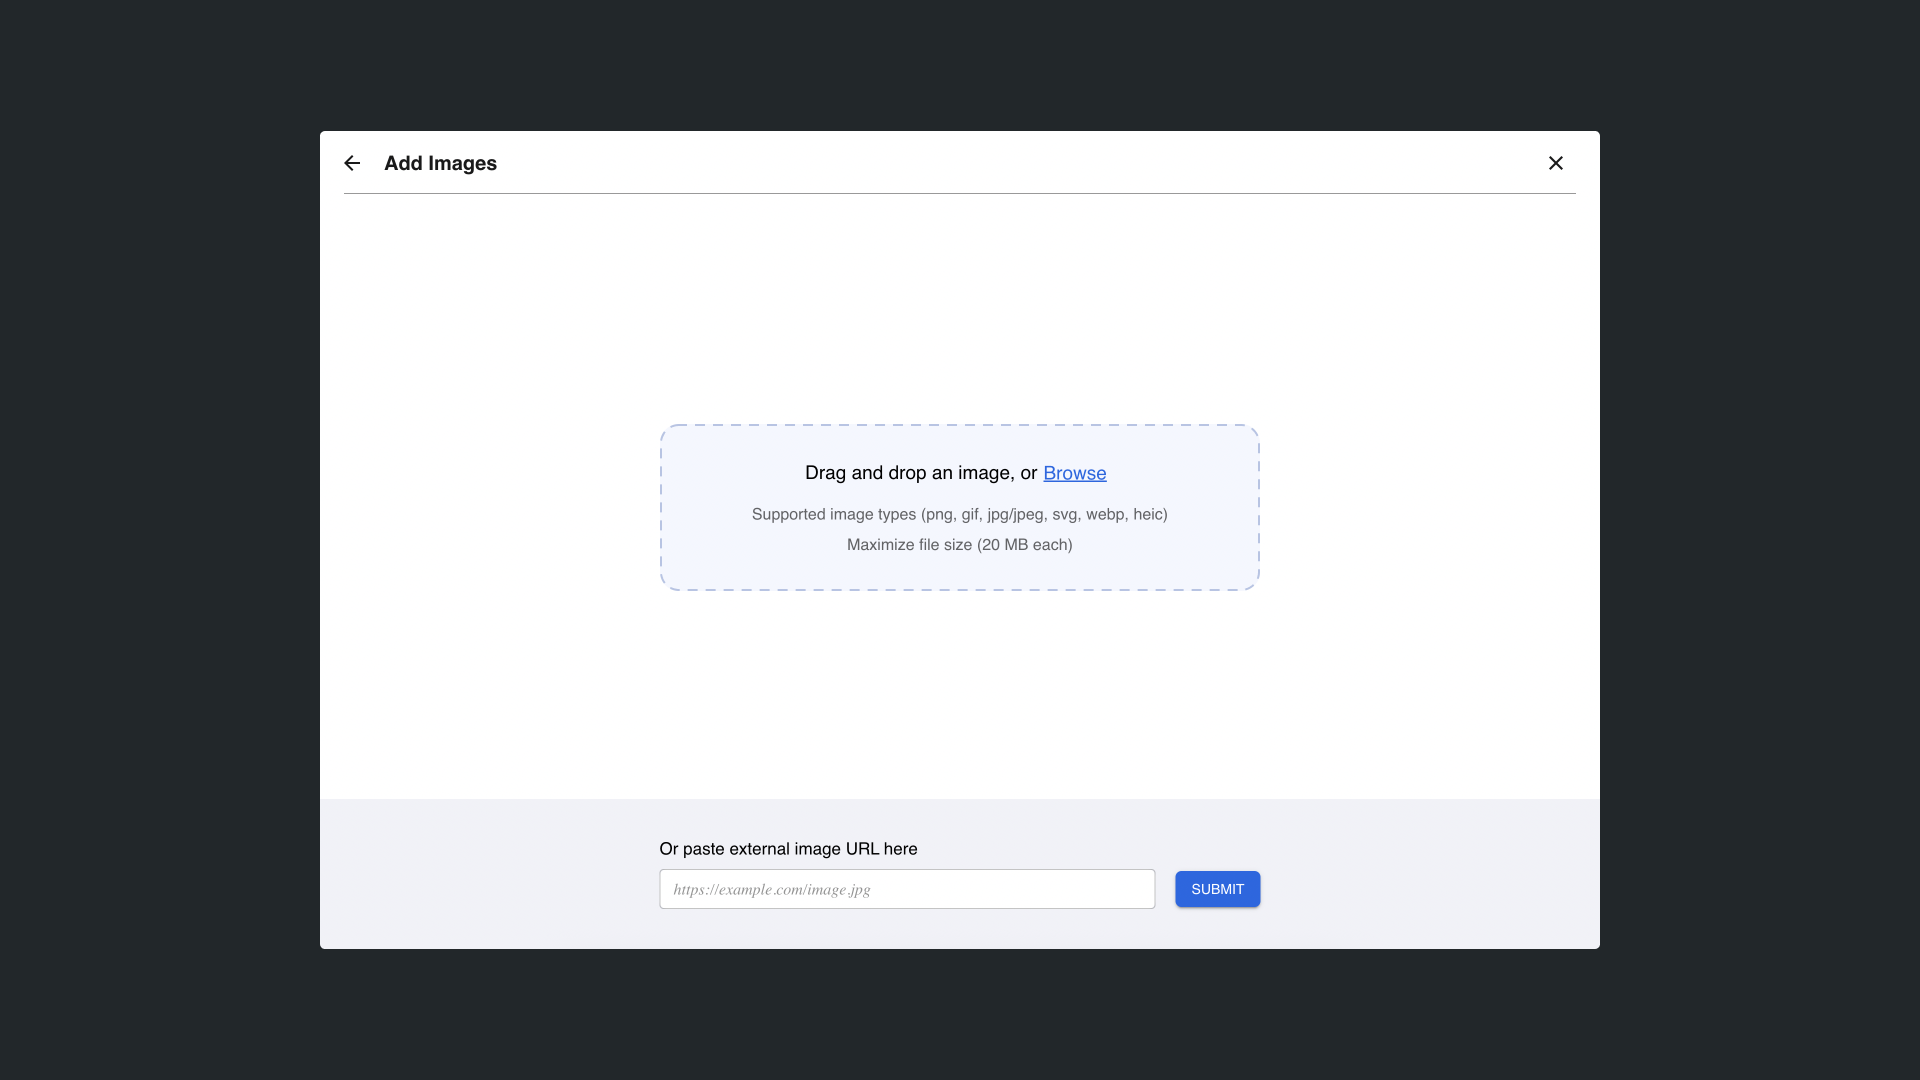Screen dimensions: 1920x1080
Task: Click the dark backdrop below the dialog
Action: pos(960,1015)
